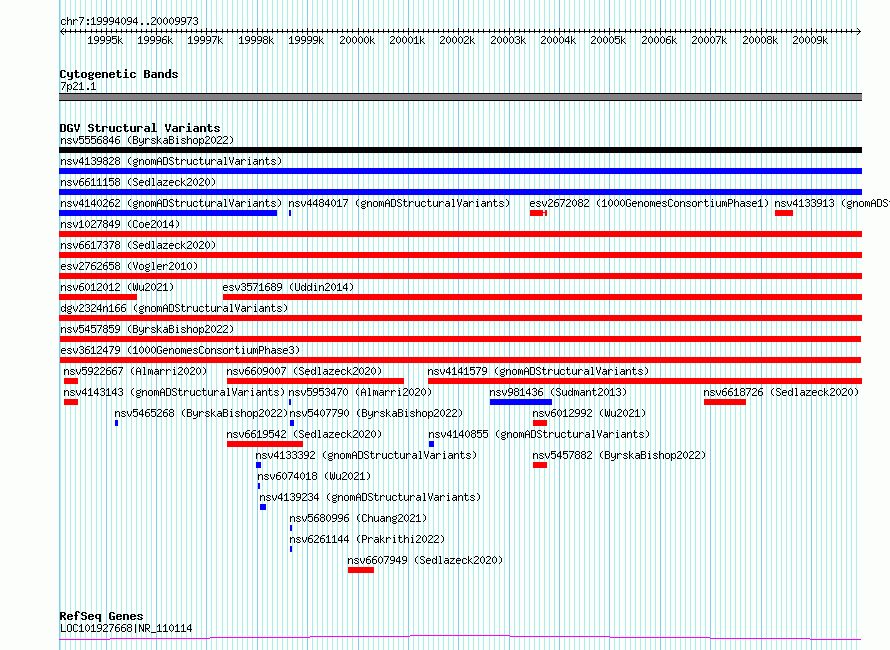
Task: Click the esv3612479 1000GenomesConsortiumPhase3 label
Action: [x=180, y=350]
